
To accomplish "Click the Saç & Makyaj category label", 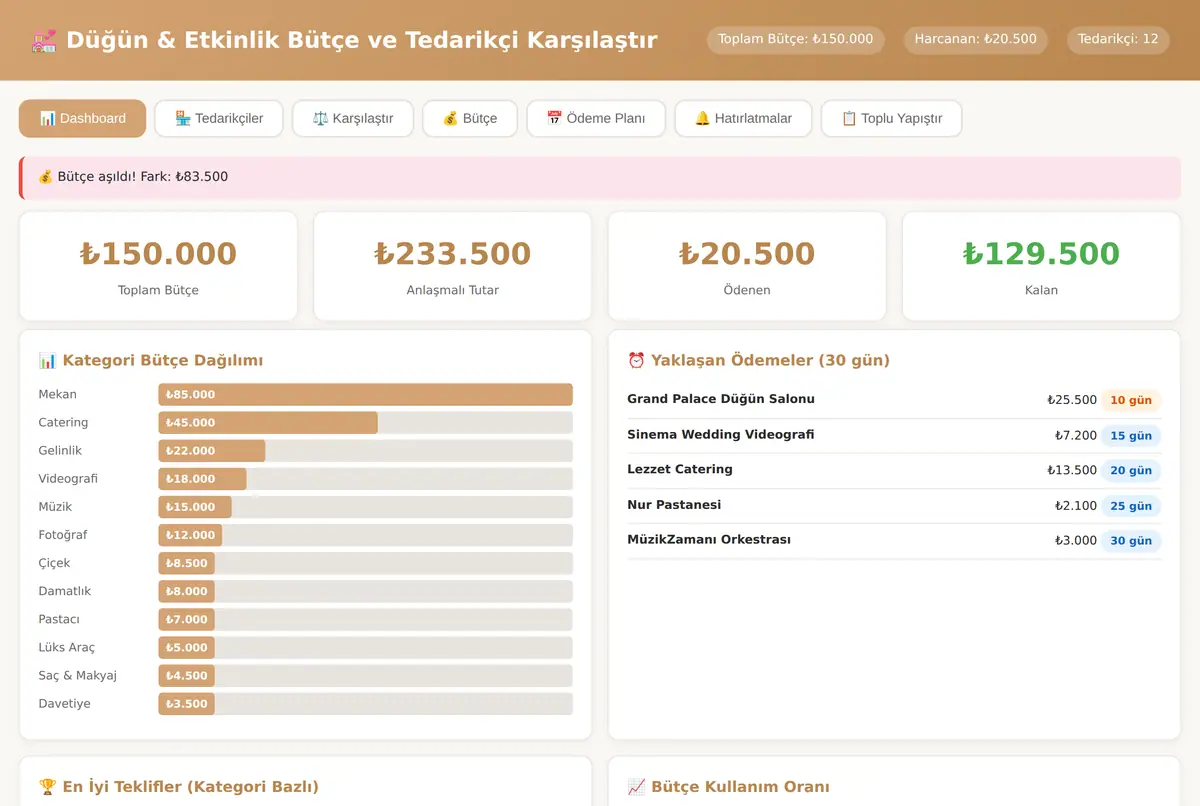I will [77, 675].
